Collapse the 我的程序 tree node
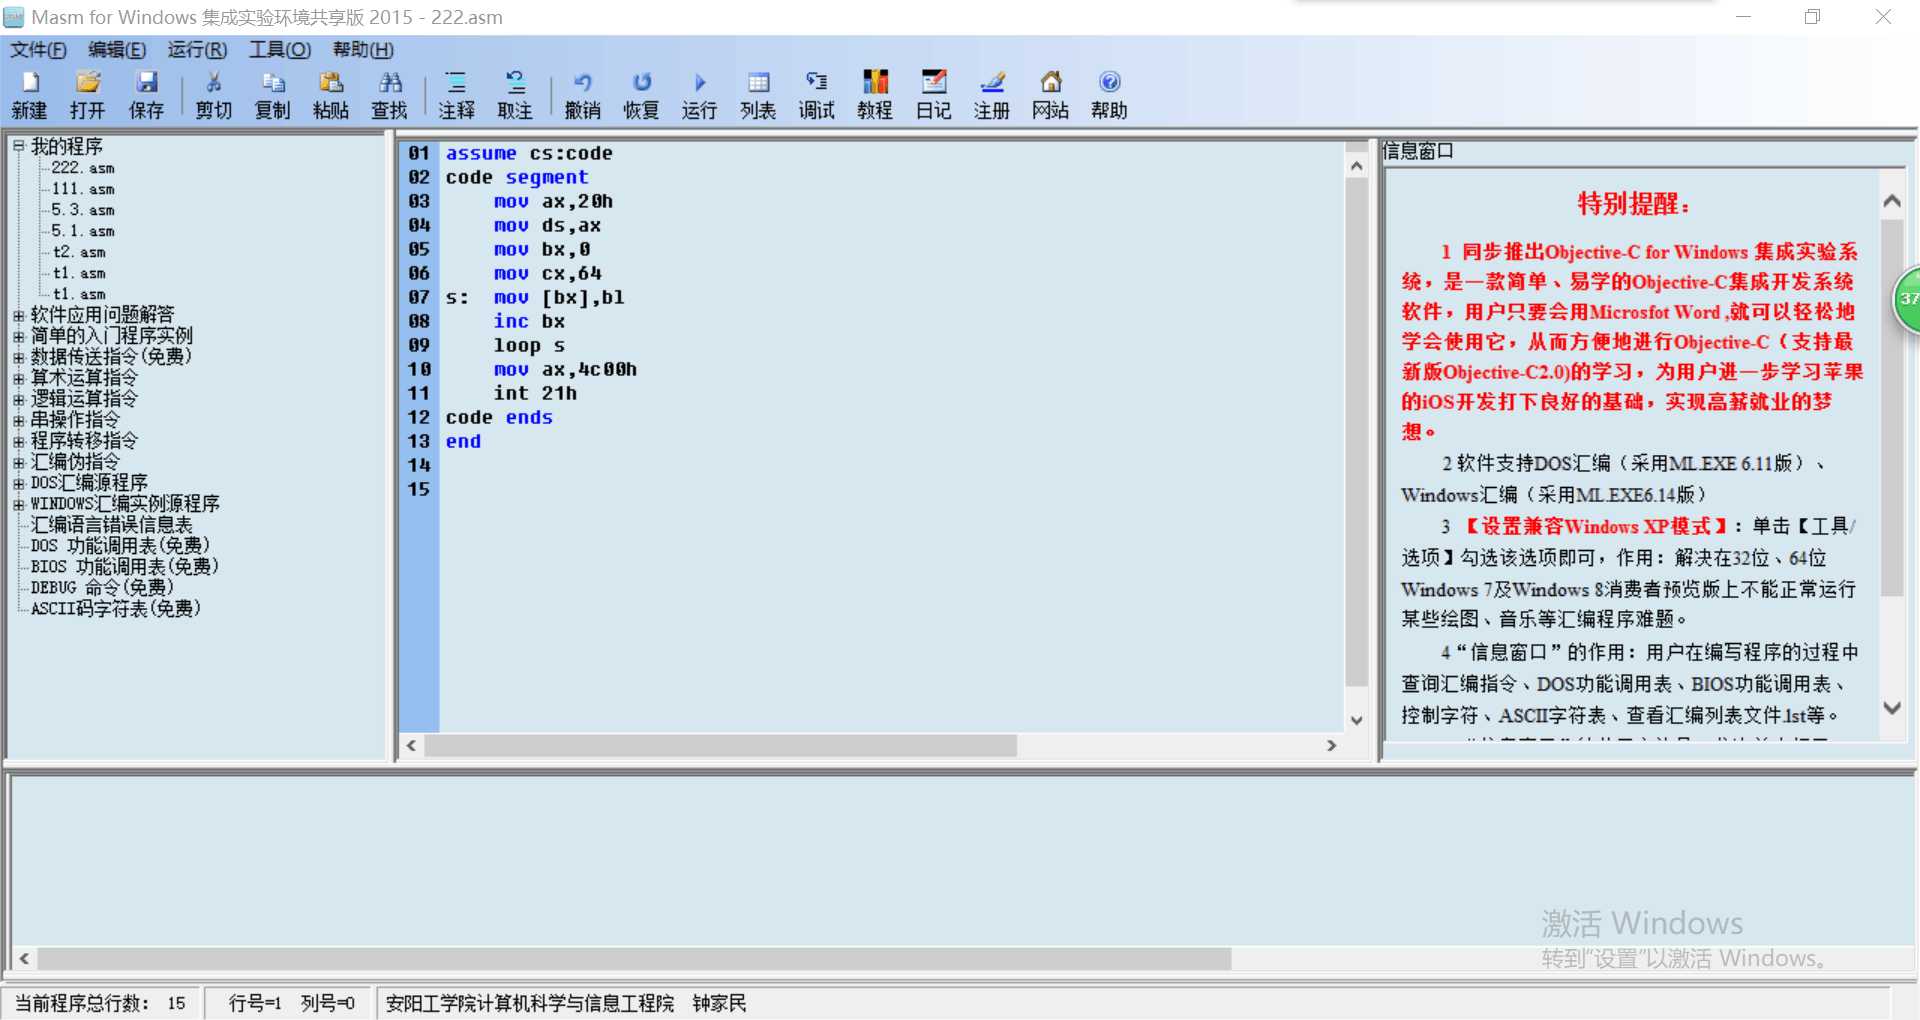Image resolution: width=1920 pixels, height=1020 pixels. pyautogui.click(x=18, y=146)
